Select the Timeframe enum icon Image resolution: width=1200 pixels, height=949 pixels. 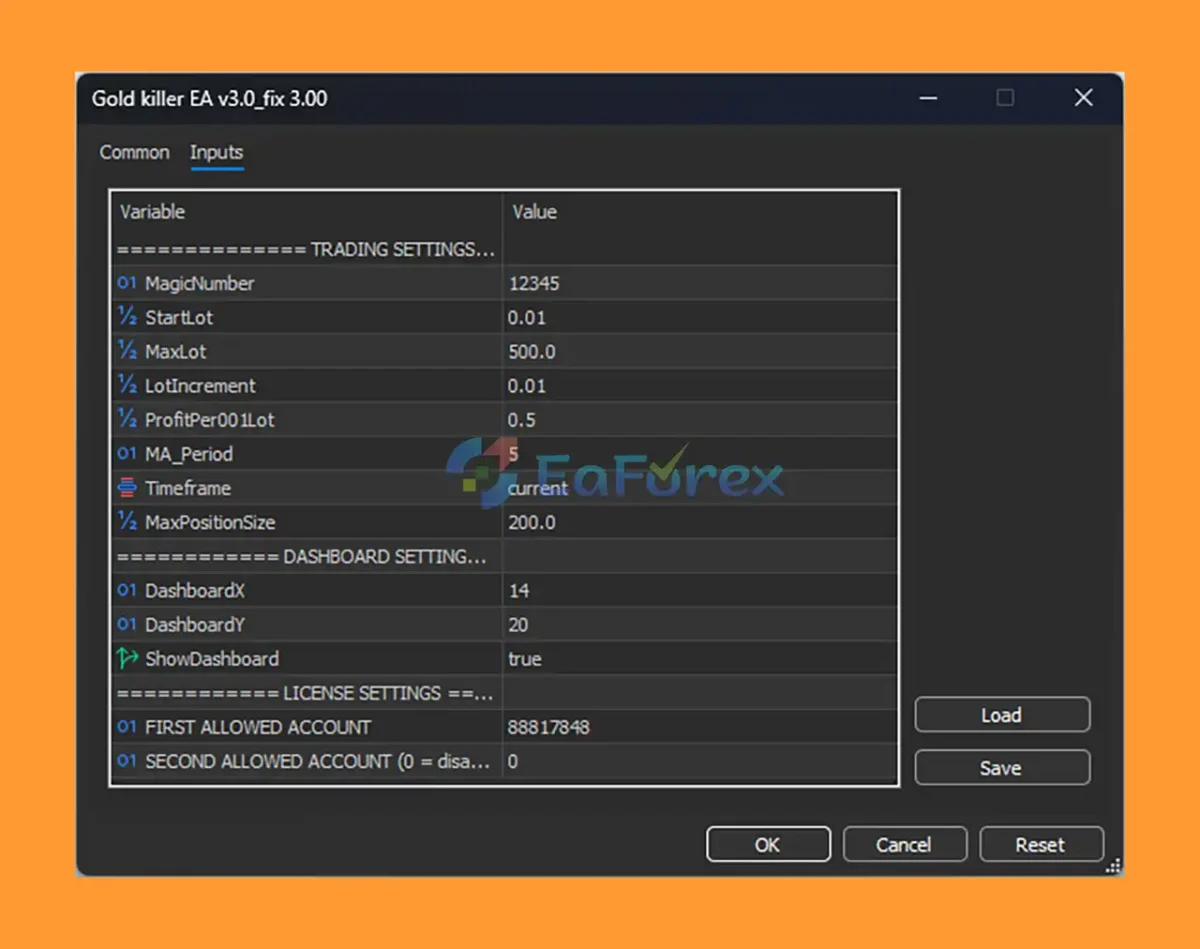127,488
